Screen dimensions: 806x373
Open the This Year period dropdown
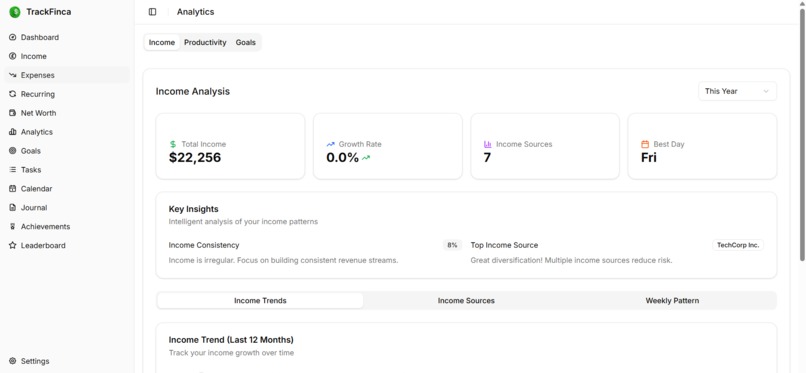tap(737, 91)
